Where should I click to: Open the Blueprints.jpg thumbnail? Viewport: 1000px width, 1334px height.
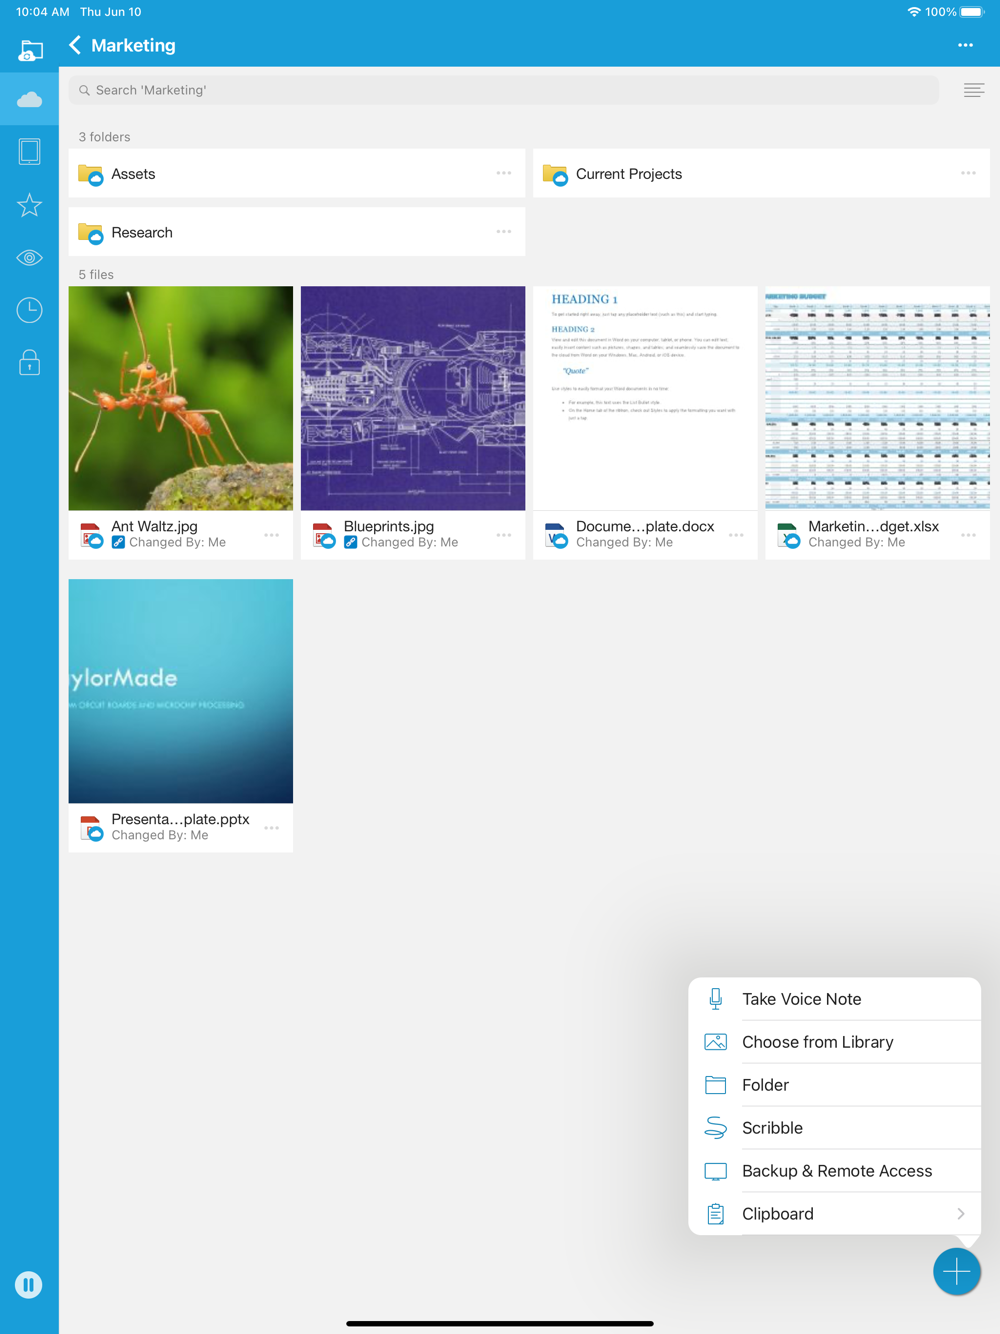coord(413,398)
